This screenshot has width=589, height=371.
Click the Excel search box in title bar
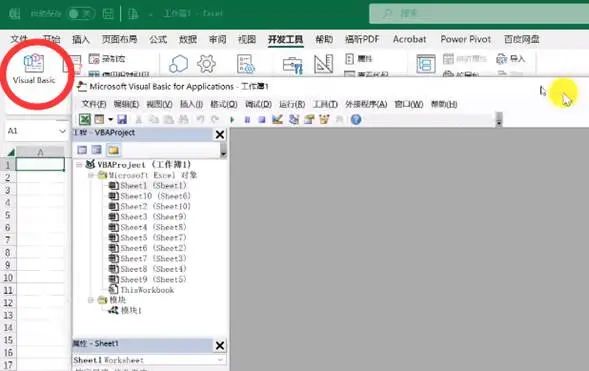(x=479, y=14)
